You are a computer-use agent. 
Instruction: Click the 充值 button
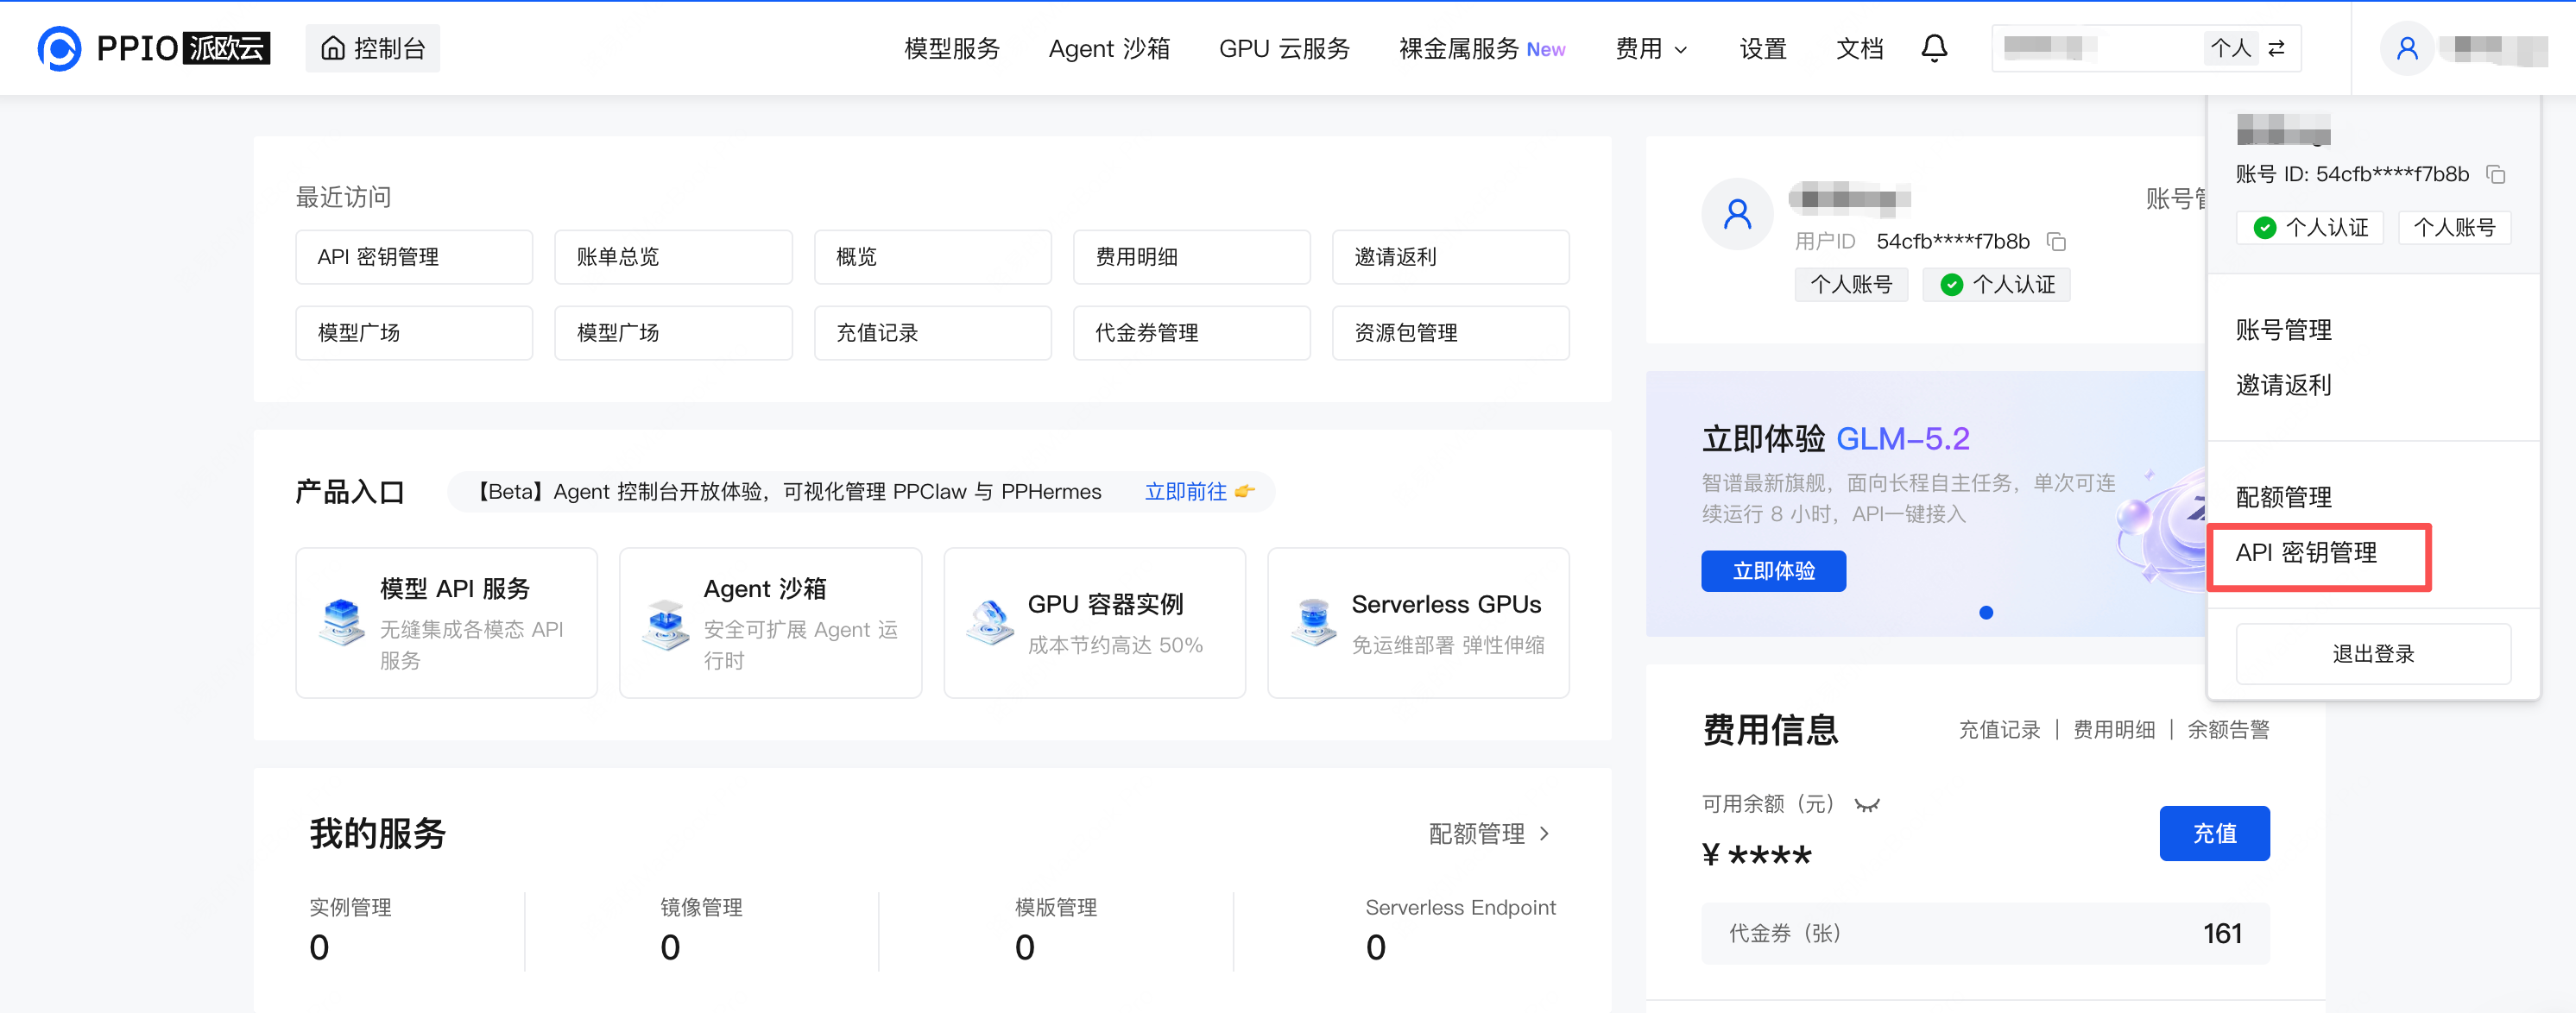pyautogui.click(x=2214, y=833)
